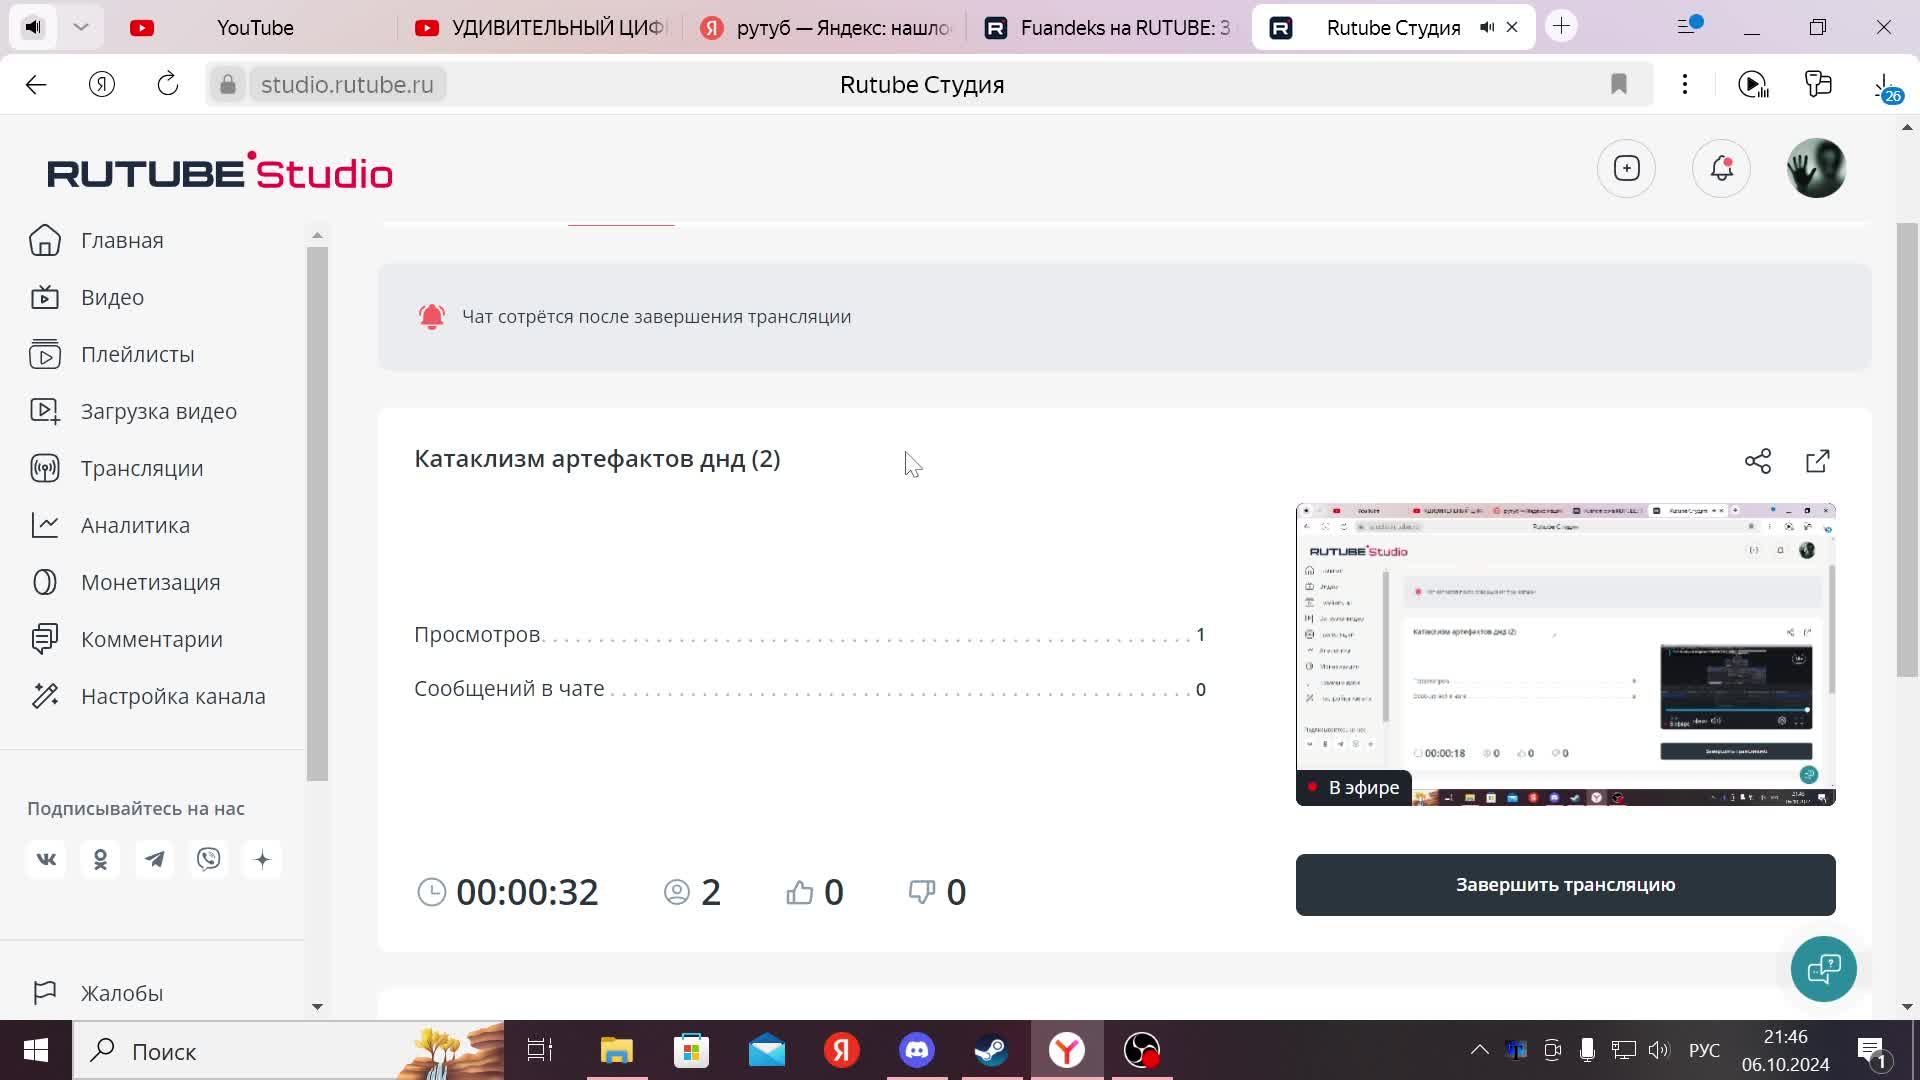Click the Discord taskbar icon
Image resolution: width=1920 pixels, height=1080 pixels.
[918, 1050]
